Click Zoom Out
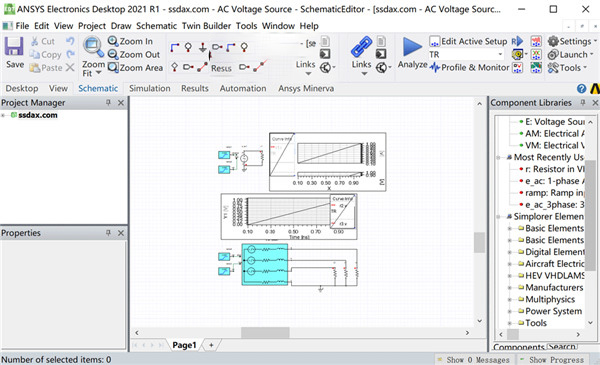This screenshot has height=365, width=600. [x=134, y=54]
